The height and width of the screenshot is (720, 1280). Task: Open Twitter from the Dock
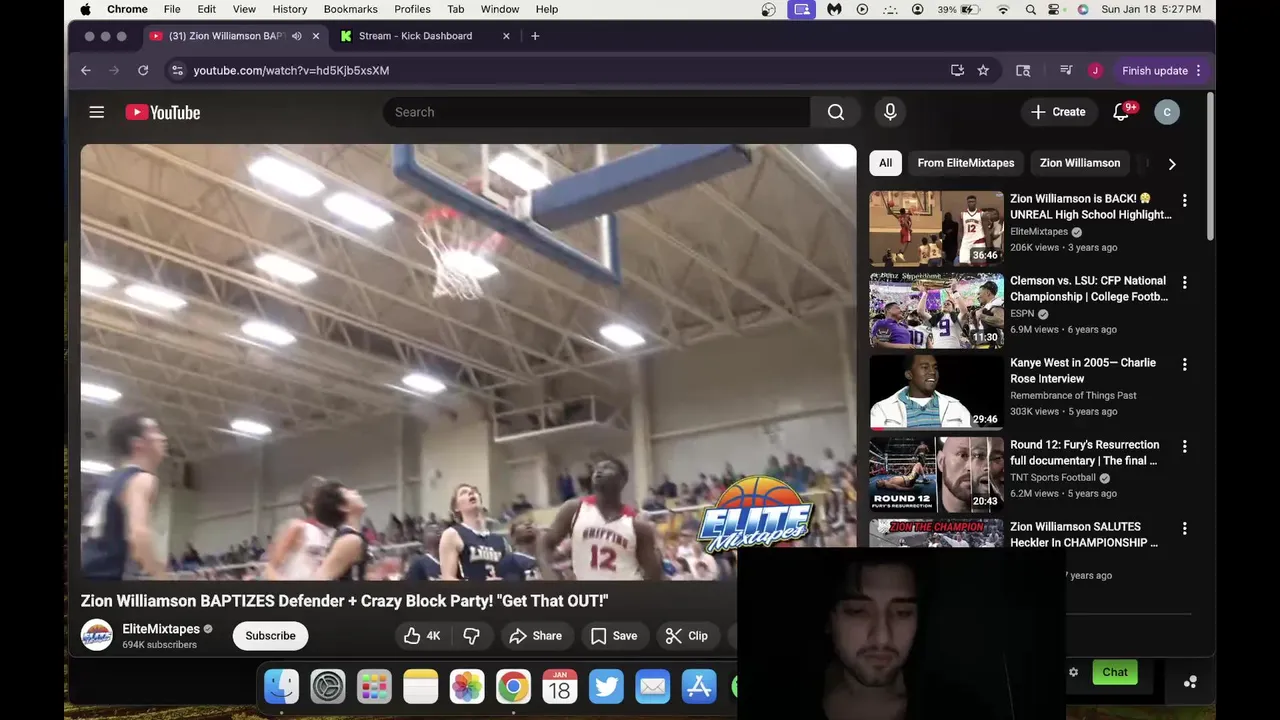[606, 687]
